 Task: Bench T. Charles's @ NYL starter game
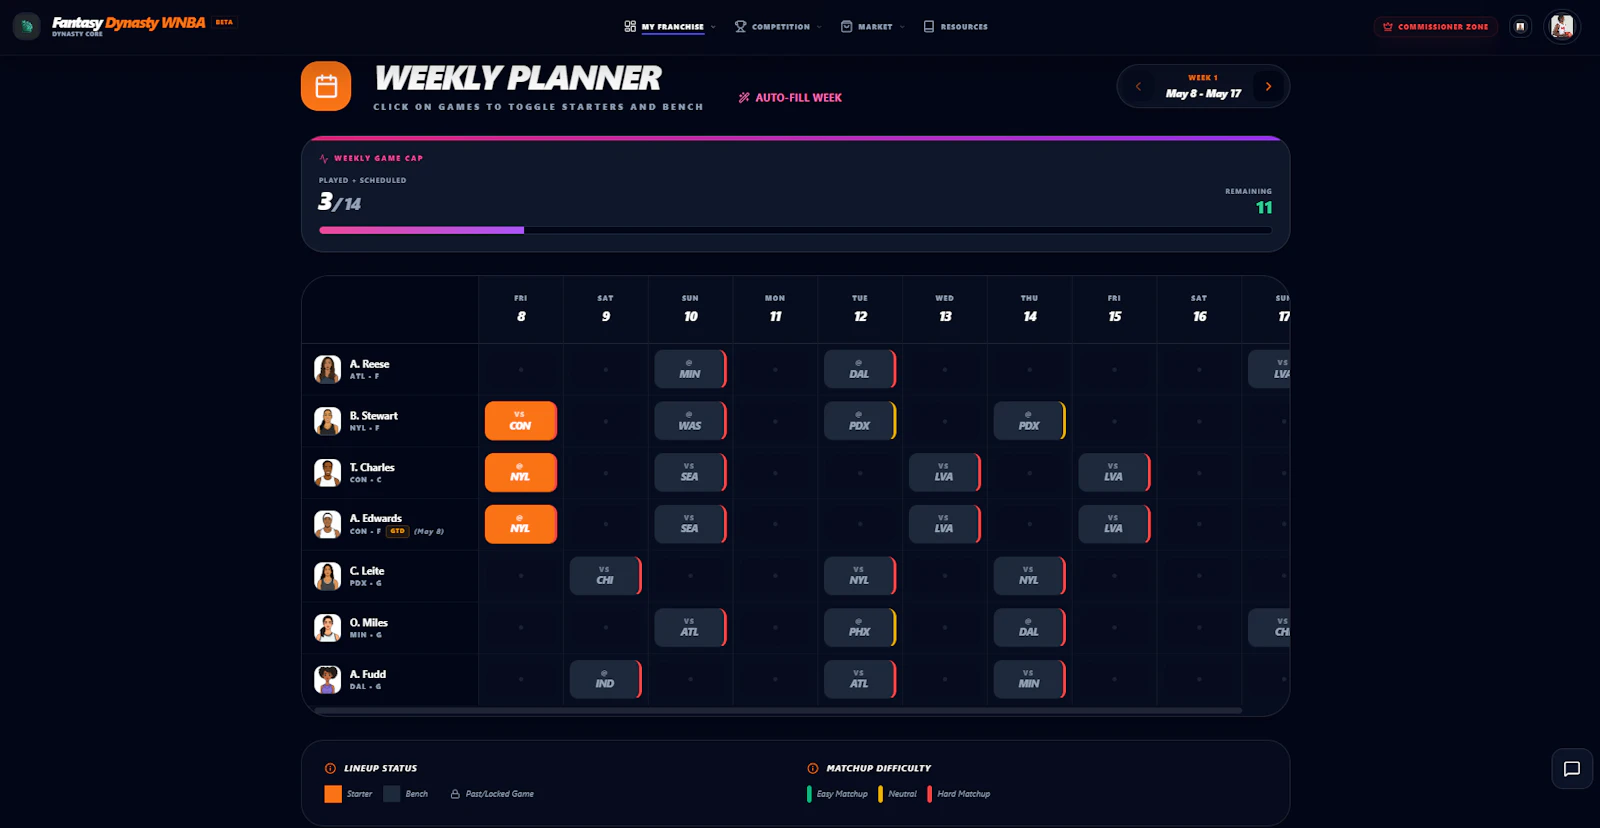(x=520, y=472)
